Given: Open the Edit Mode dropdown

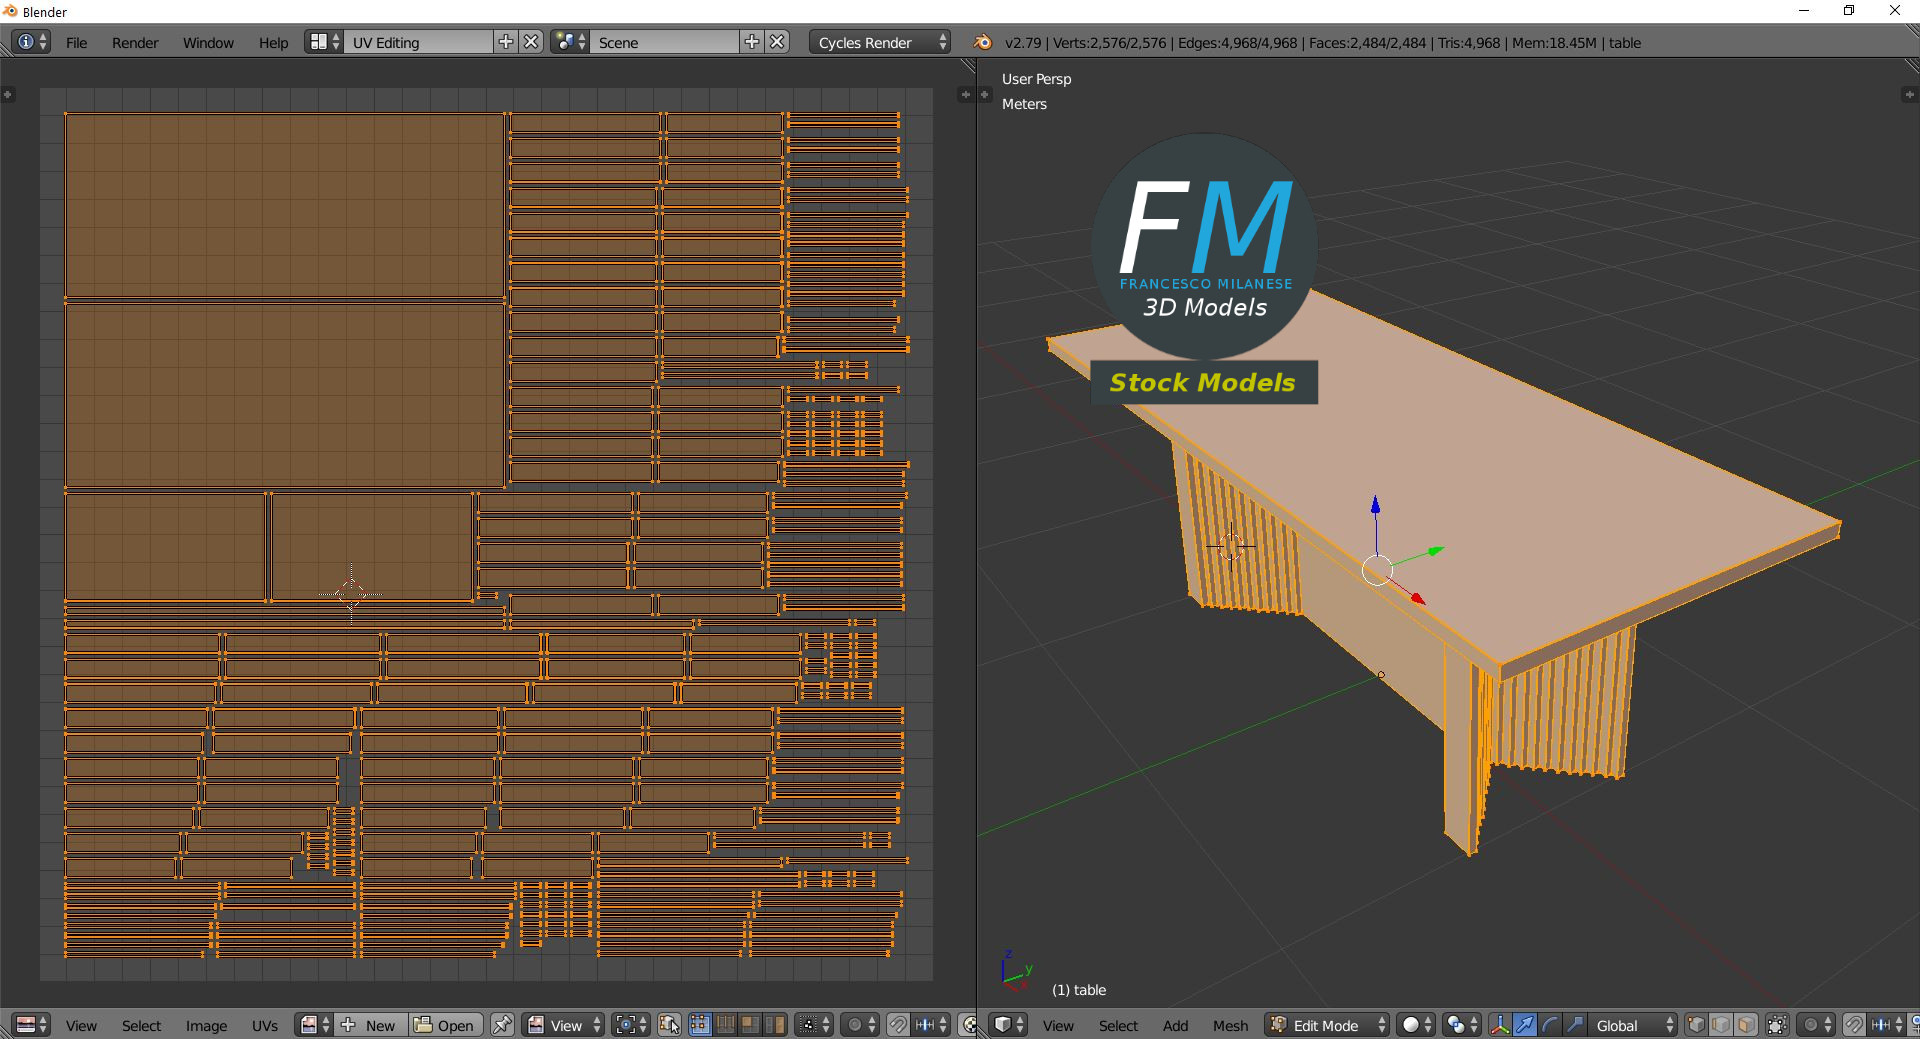Looking at the screenshot, I should click(1327, 1025).
